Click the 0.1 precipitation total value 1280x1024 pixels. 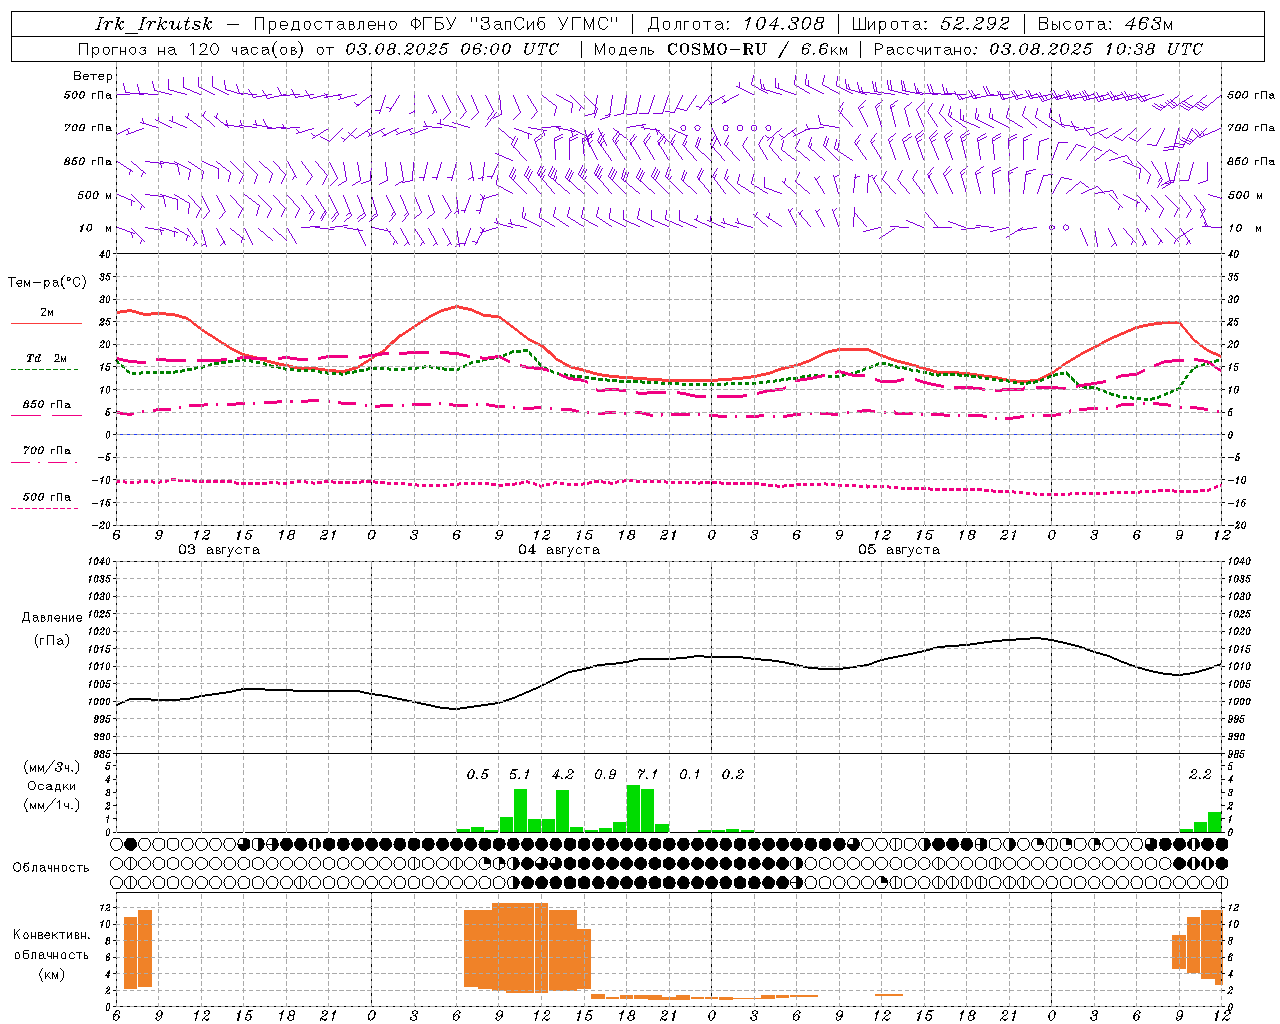coord(690,774)
